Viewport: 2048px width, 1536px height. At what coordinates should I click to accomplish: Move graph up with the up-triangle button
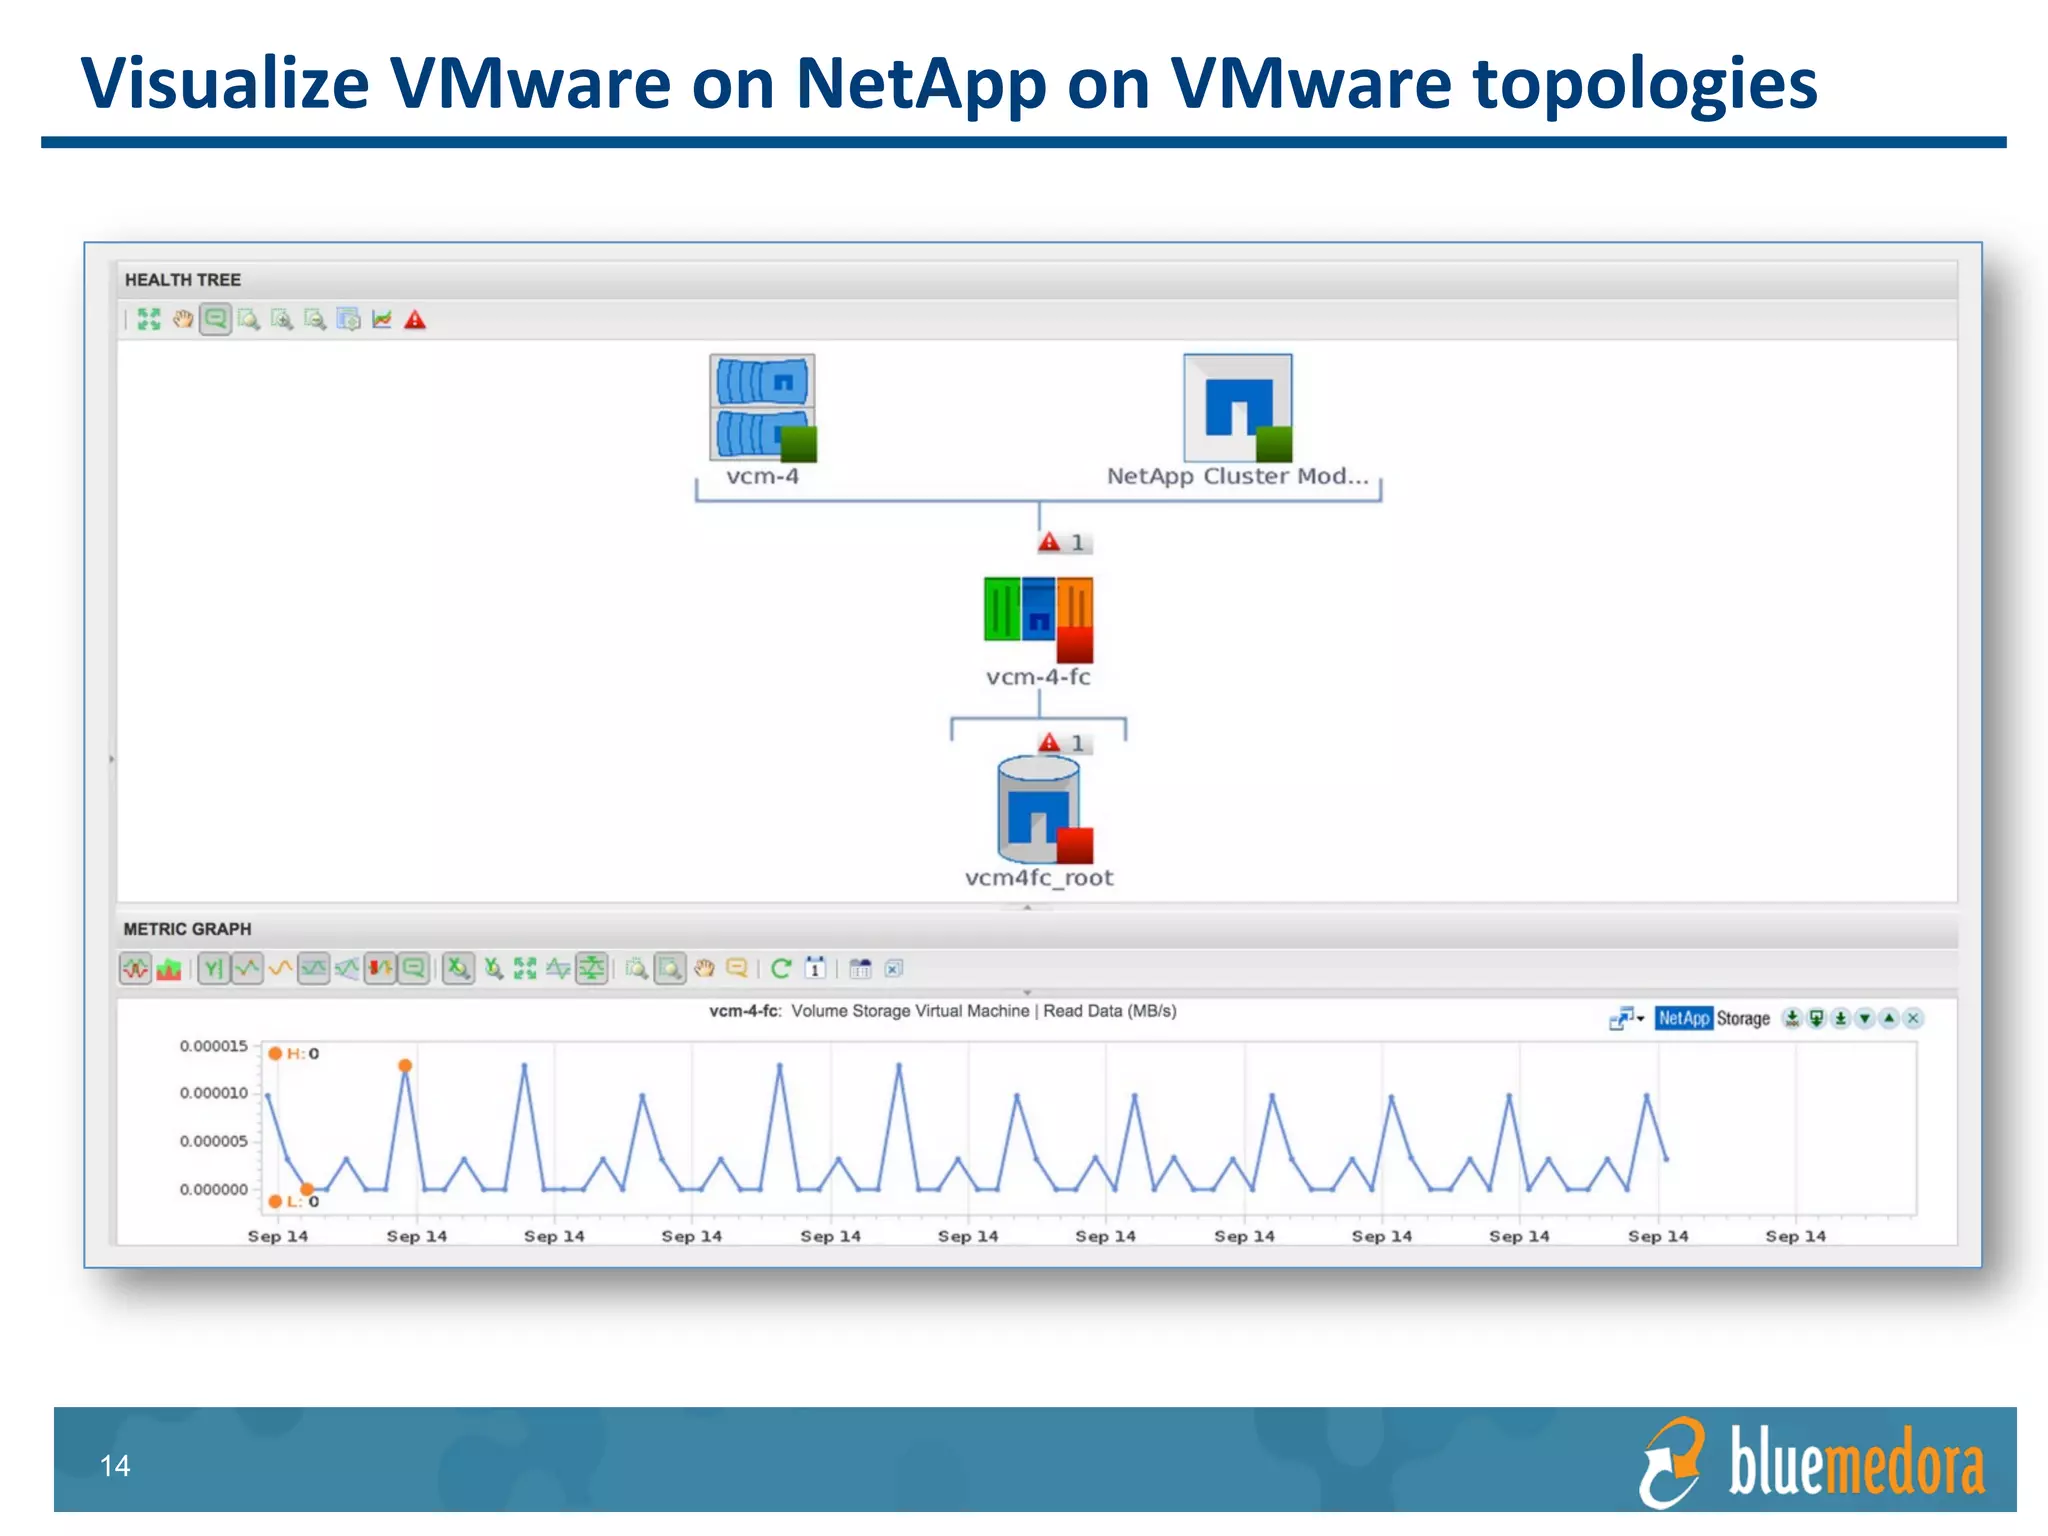point(1889,1018)
